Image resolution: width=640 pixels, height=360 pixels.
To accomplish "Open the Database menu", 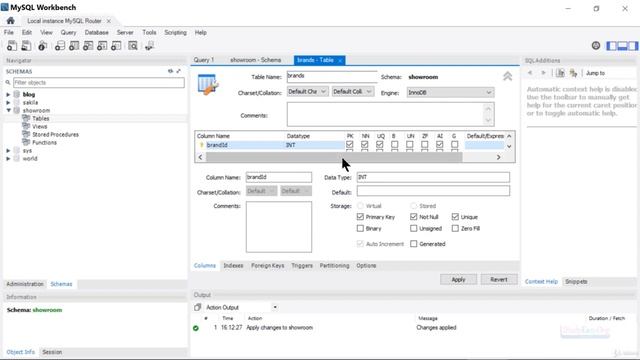I will [x=97, y=32].
